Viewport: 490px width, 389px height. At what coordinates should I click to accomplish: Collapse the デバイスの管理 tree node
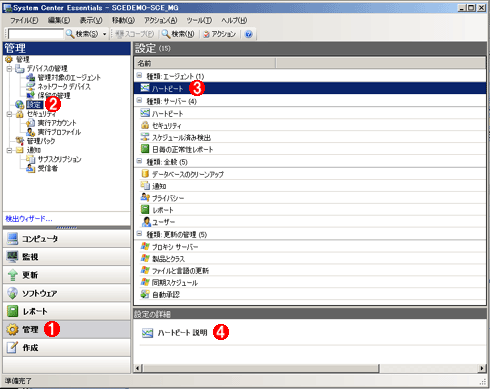(9, 69)
